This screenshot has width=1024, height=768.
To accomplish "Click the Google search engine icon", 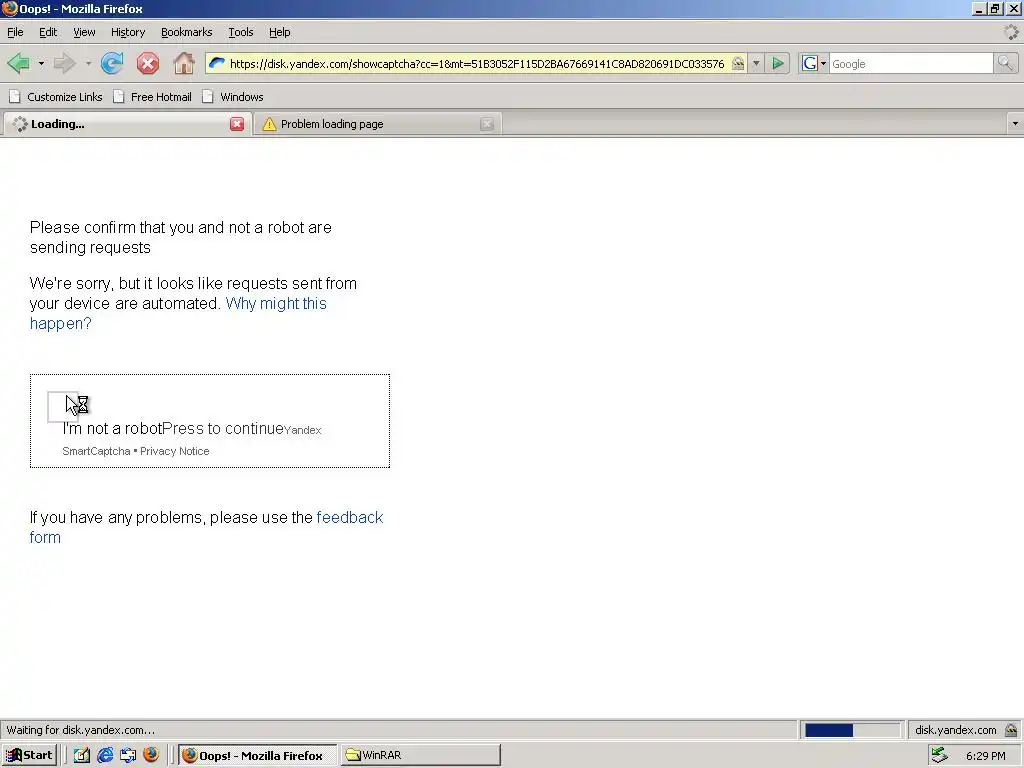I will click(810, 63).
